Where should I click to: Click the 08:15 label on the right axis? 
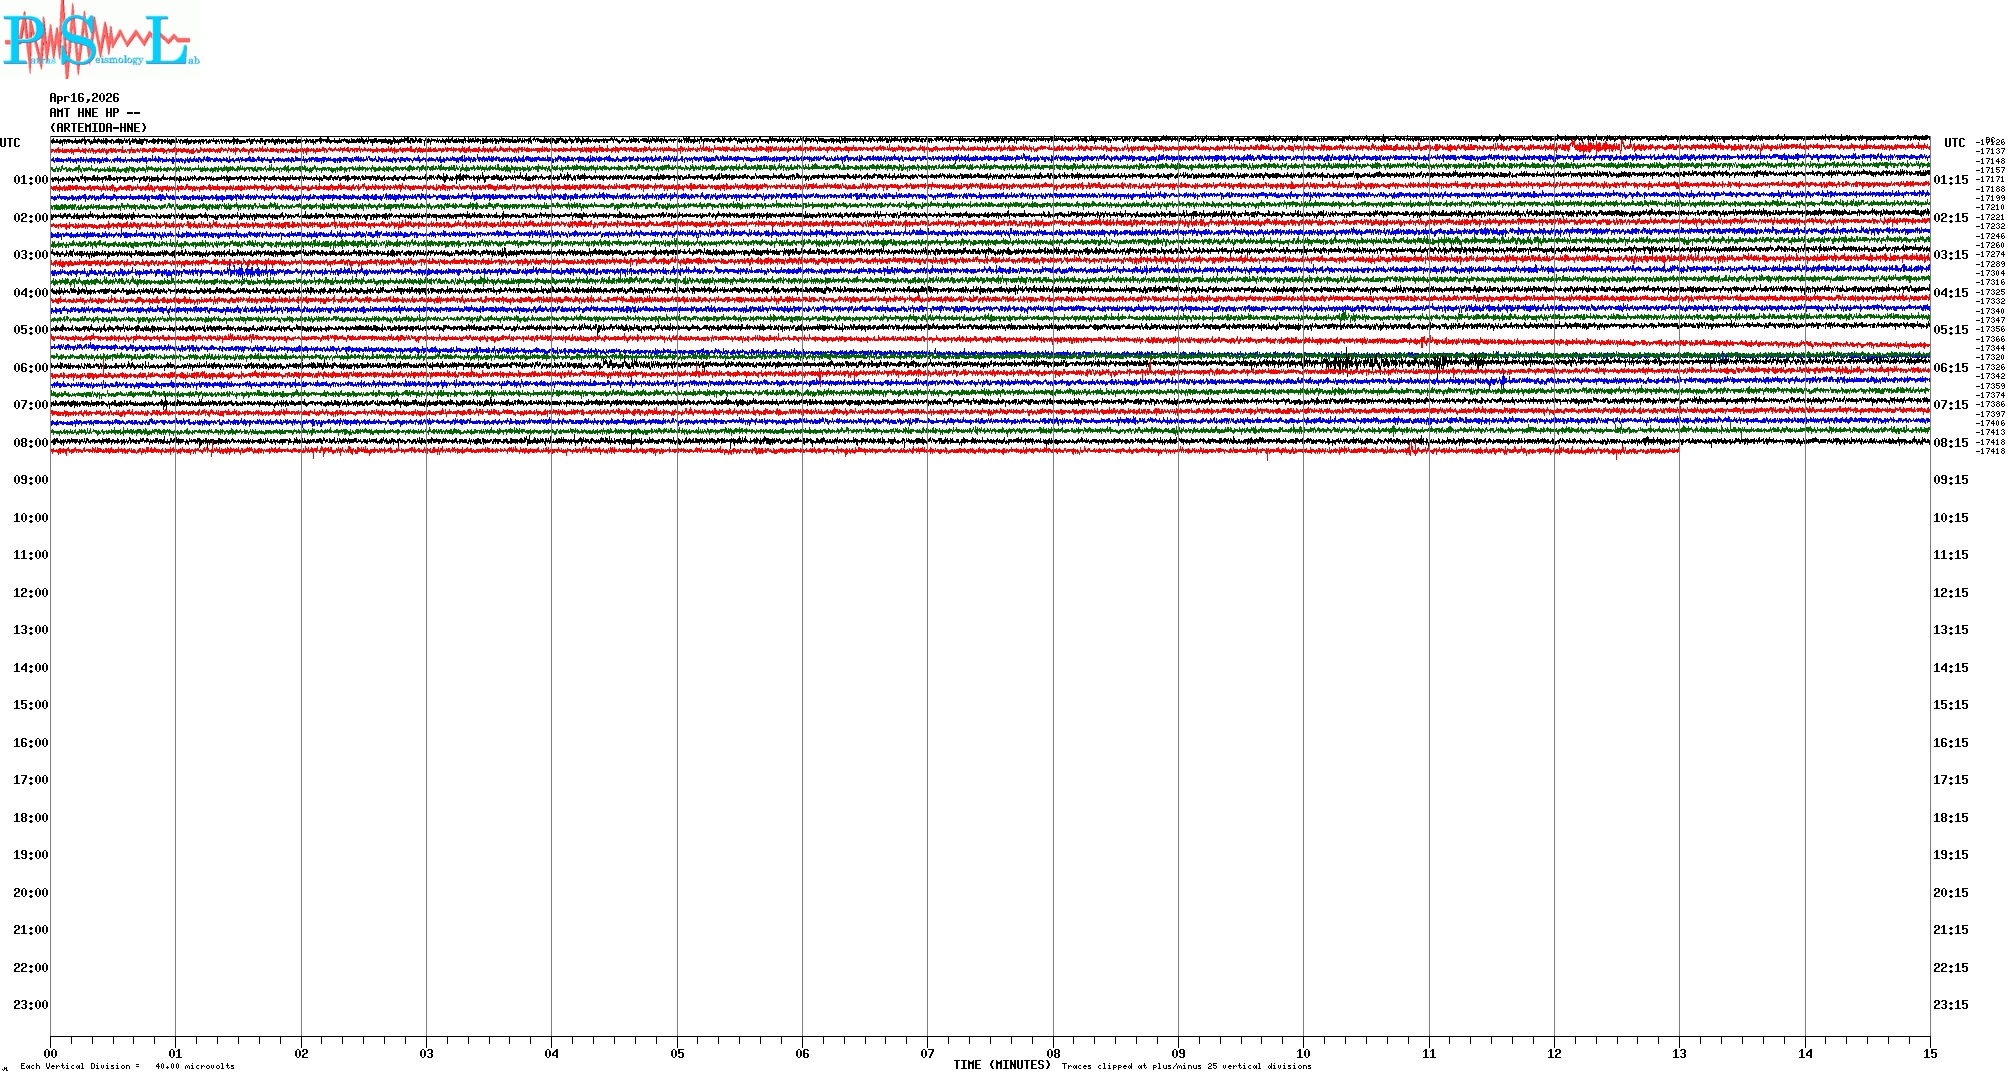[x=1950, y=443]
